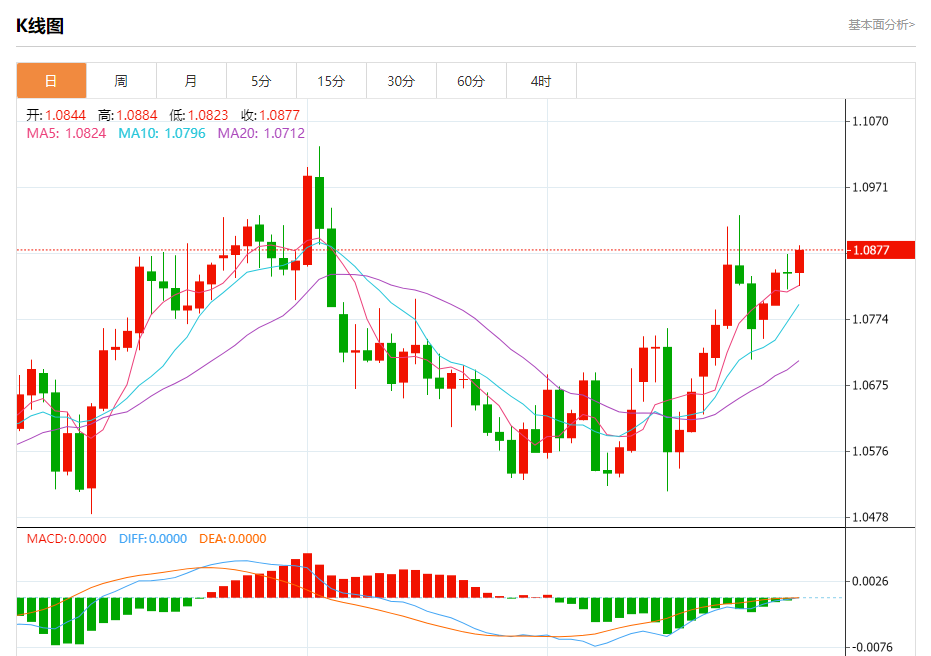
Task: Switch to the 月 monthly tab
Action: 191,81
